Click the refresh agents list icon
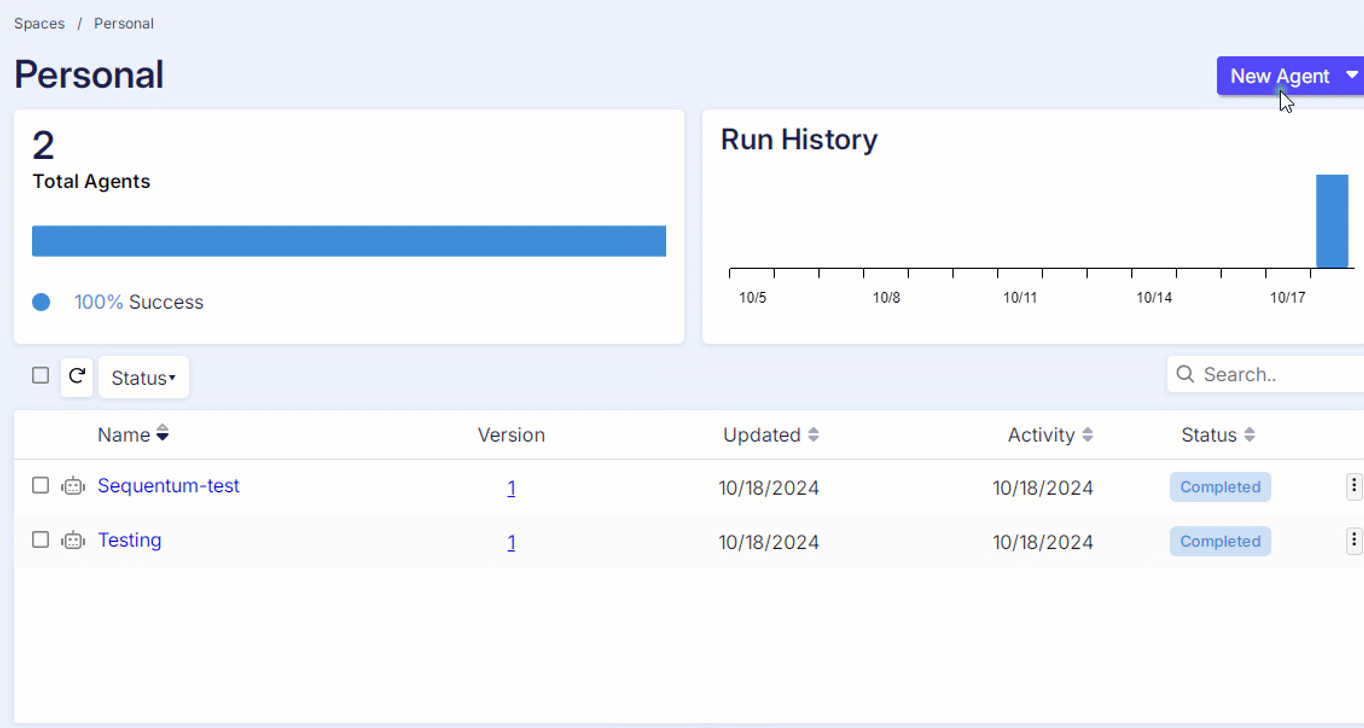Image resolution: width=1364 pixels, height=728 pixels. [x=77, y=377]
